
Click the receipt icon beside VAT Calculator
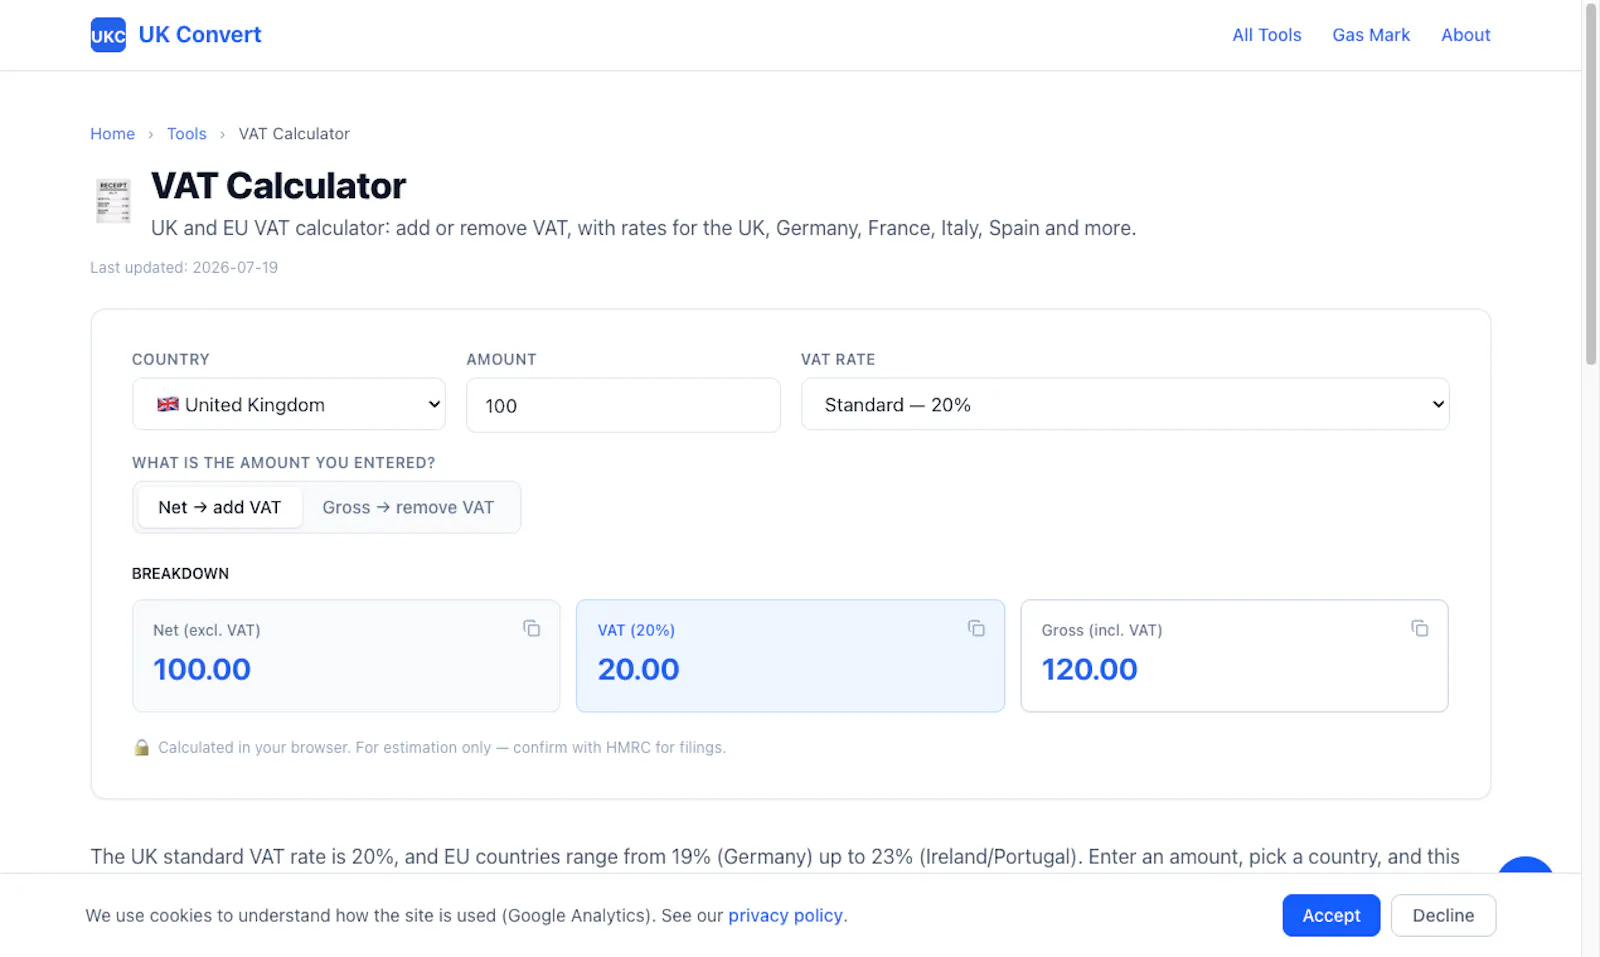[x=113, y=201]
